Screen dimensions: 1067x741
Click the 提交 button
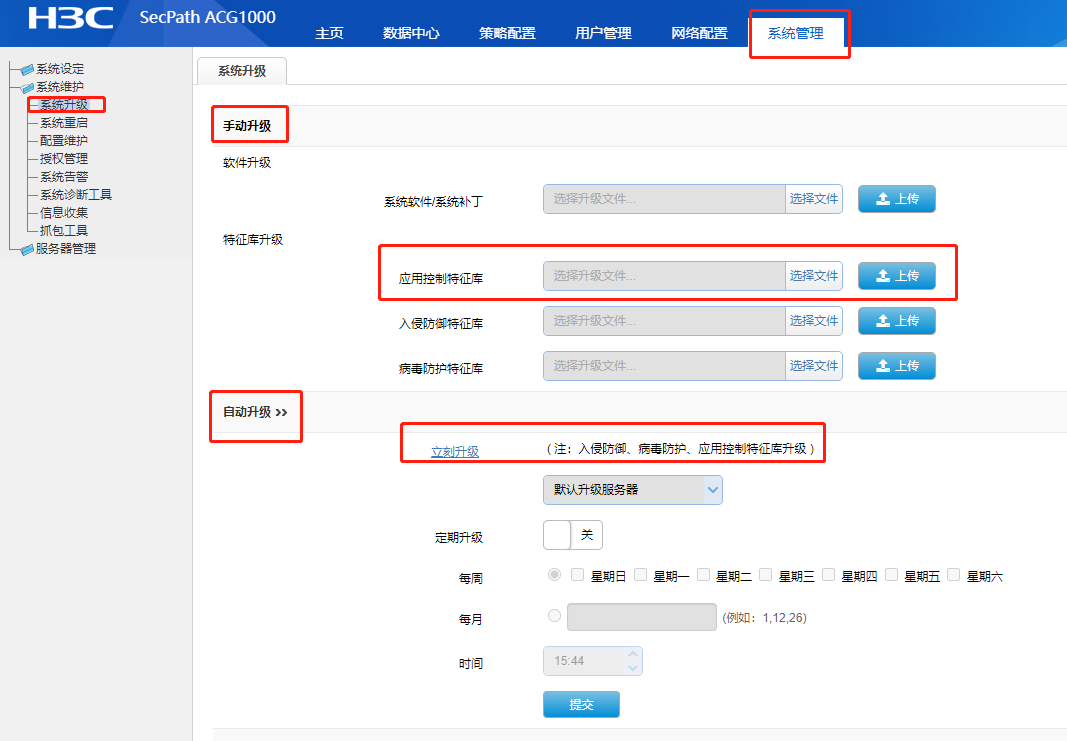pos(581,704)
